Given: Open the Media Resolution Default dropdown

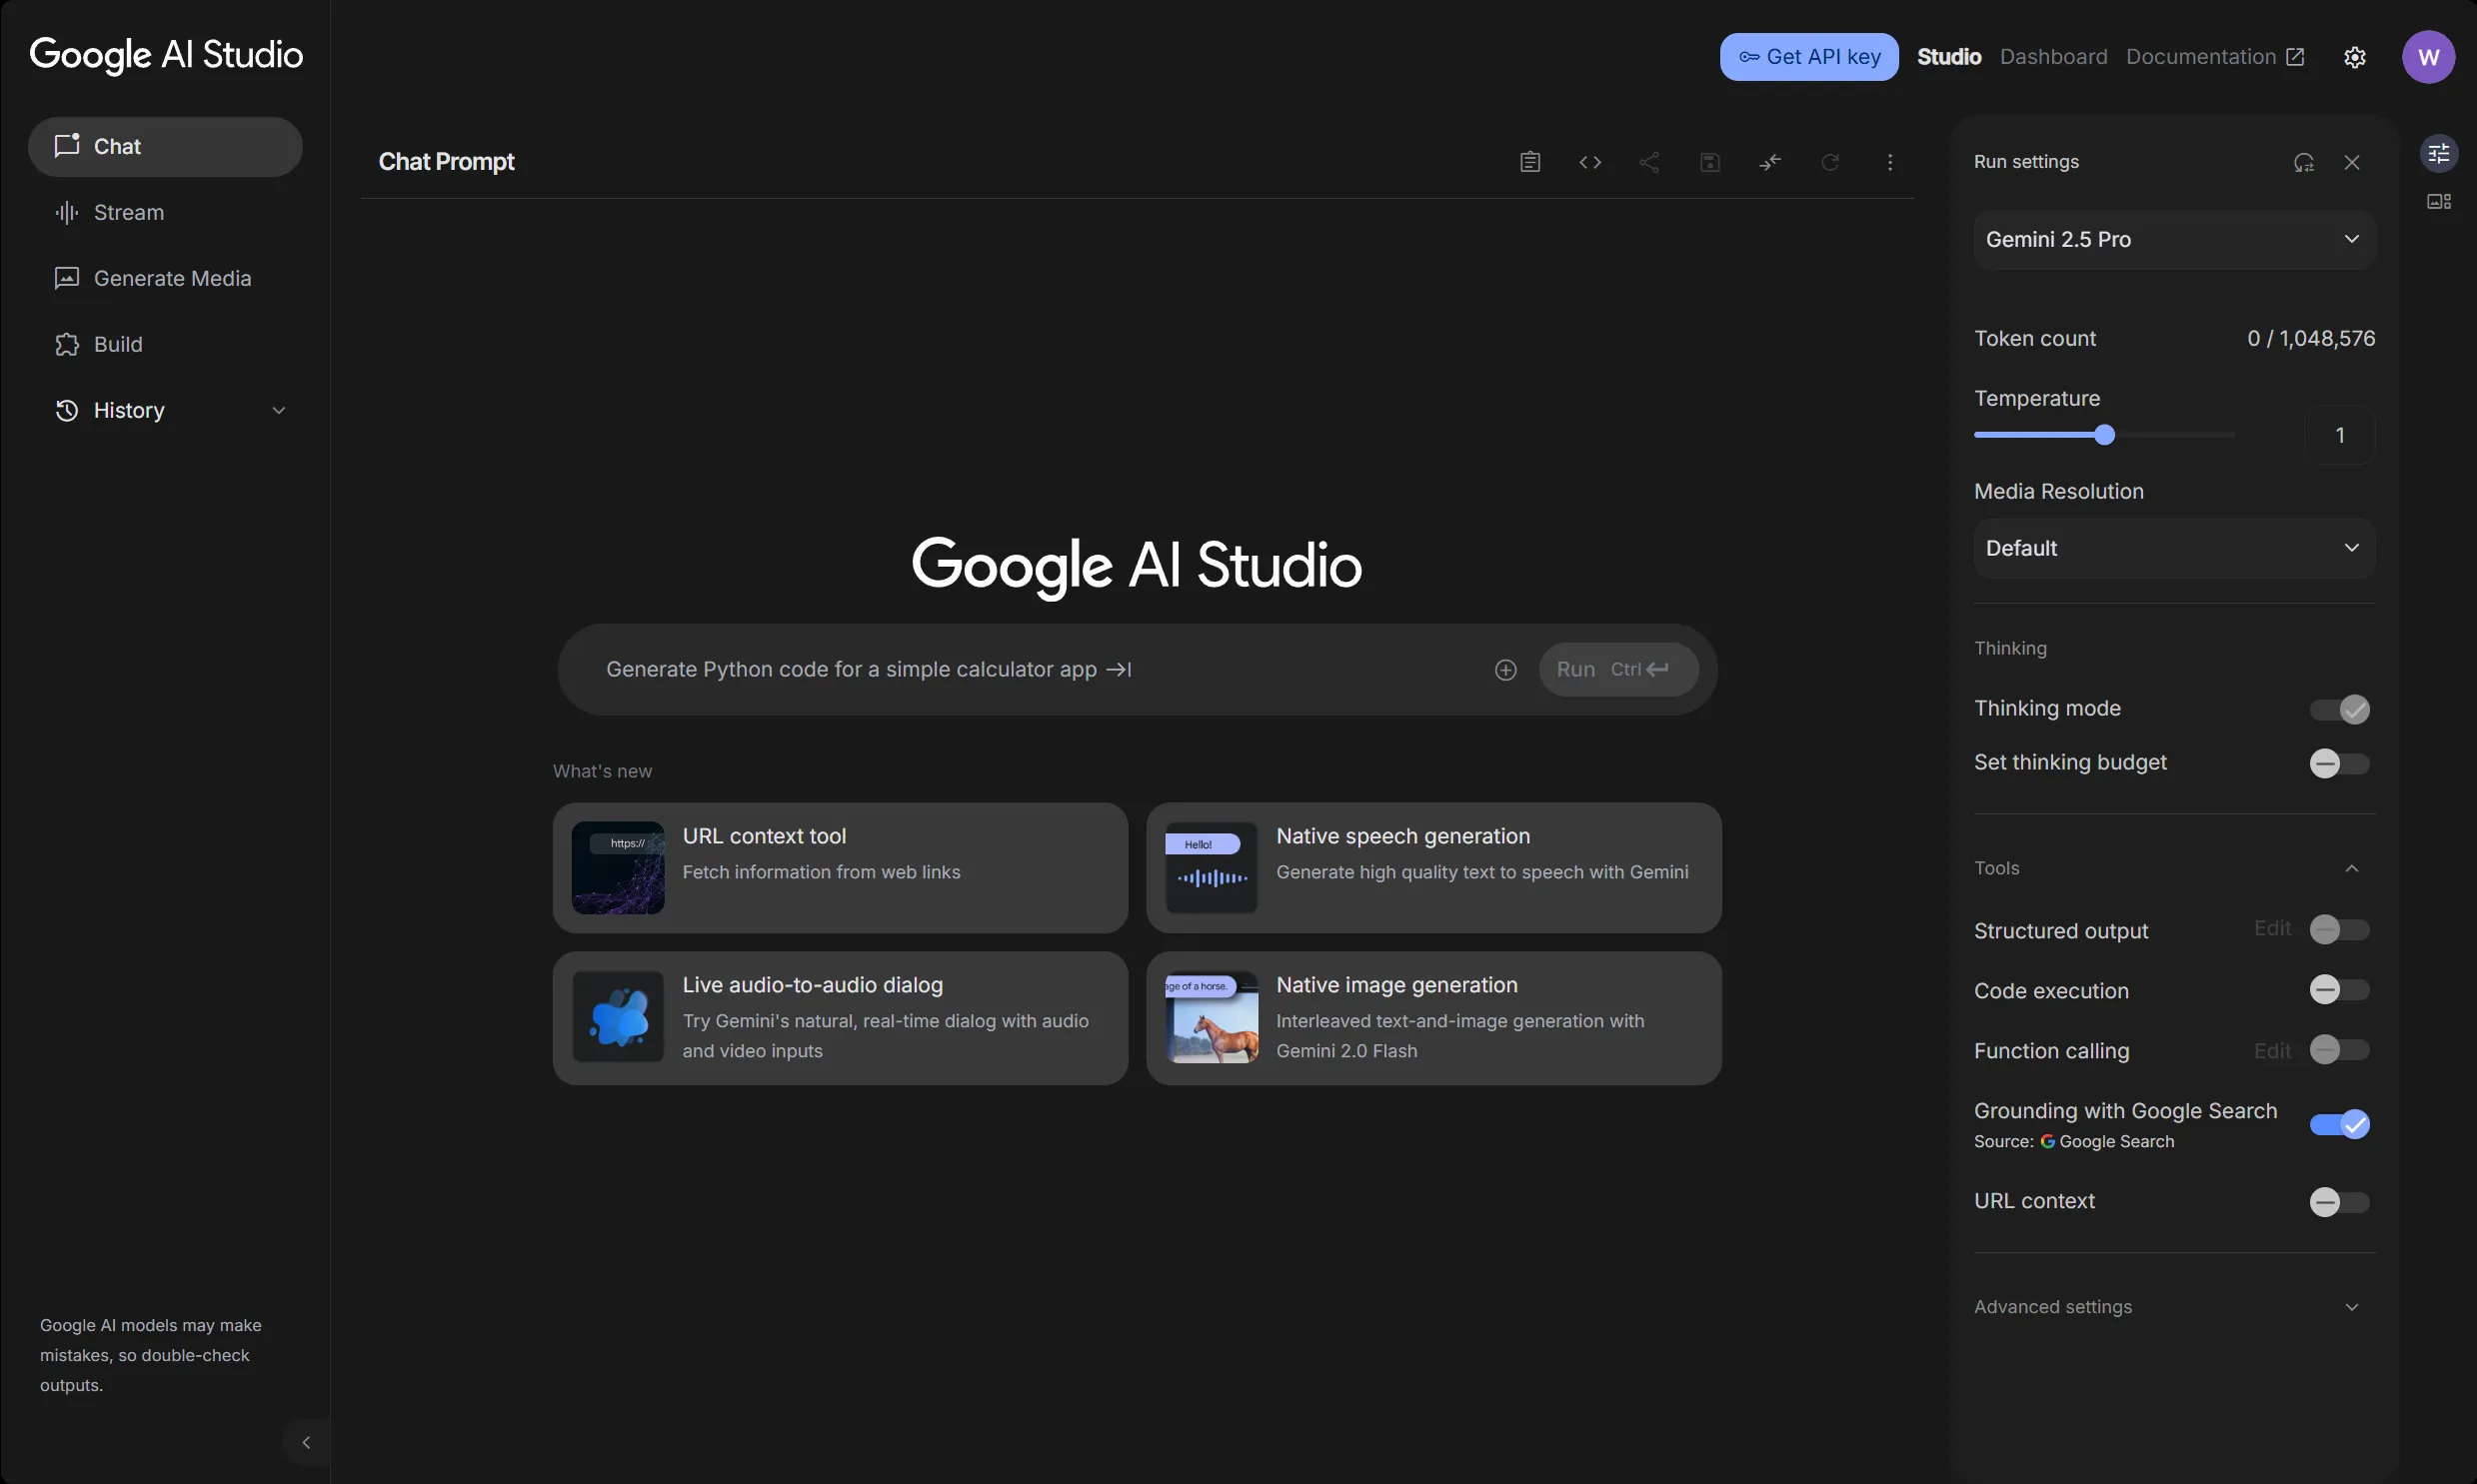Looking at the screenshot, I should tap(2173, 548).
